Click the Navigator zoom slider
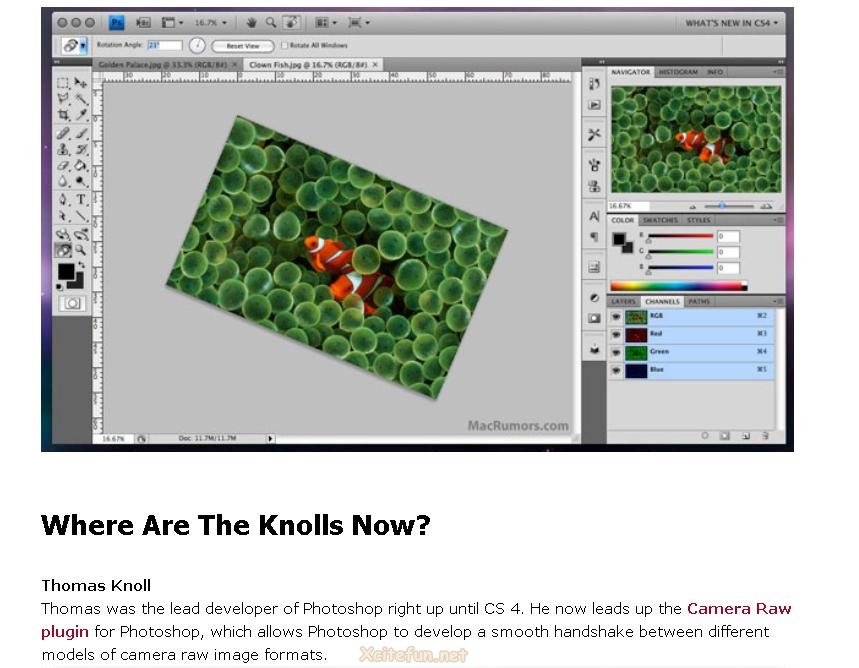The width and height of the screenshot is (859, 668). click(729, 206)
